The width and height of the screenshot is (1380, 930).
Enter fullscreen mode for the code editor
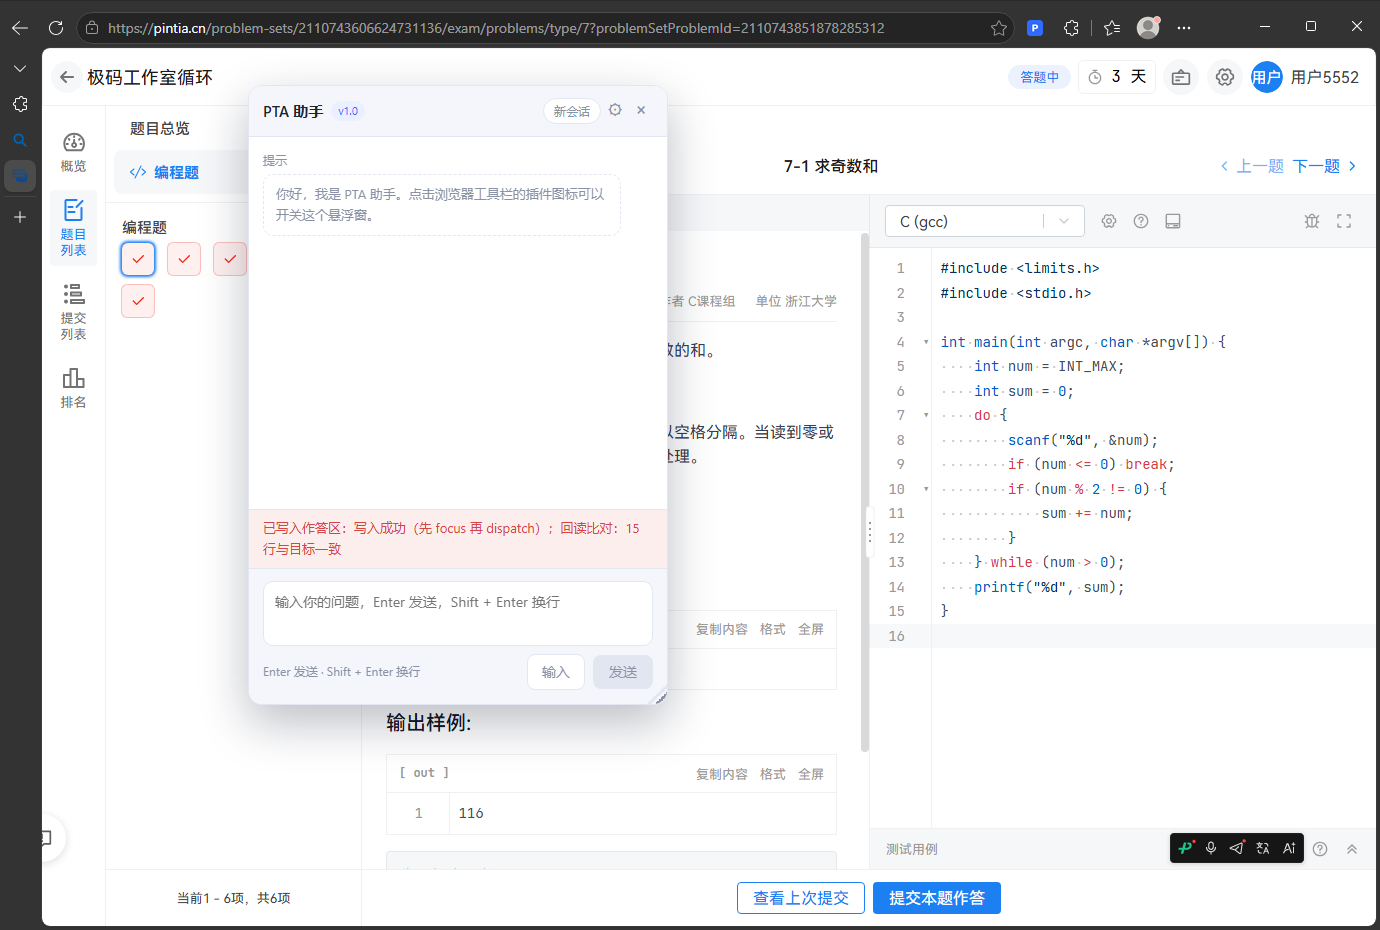coord(1344,221)
